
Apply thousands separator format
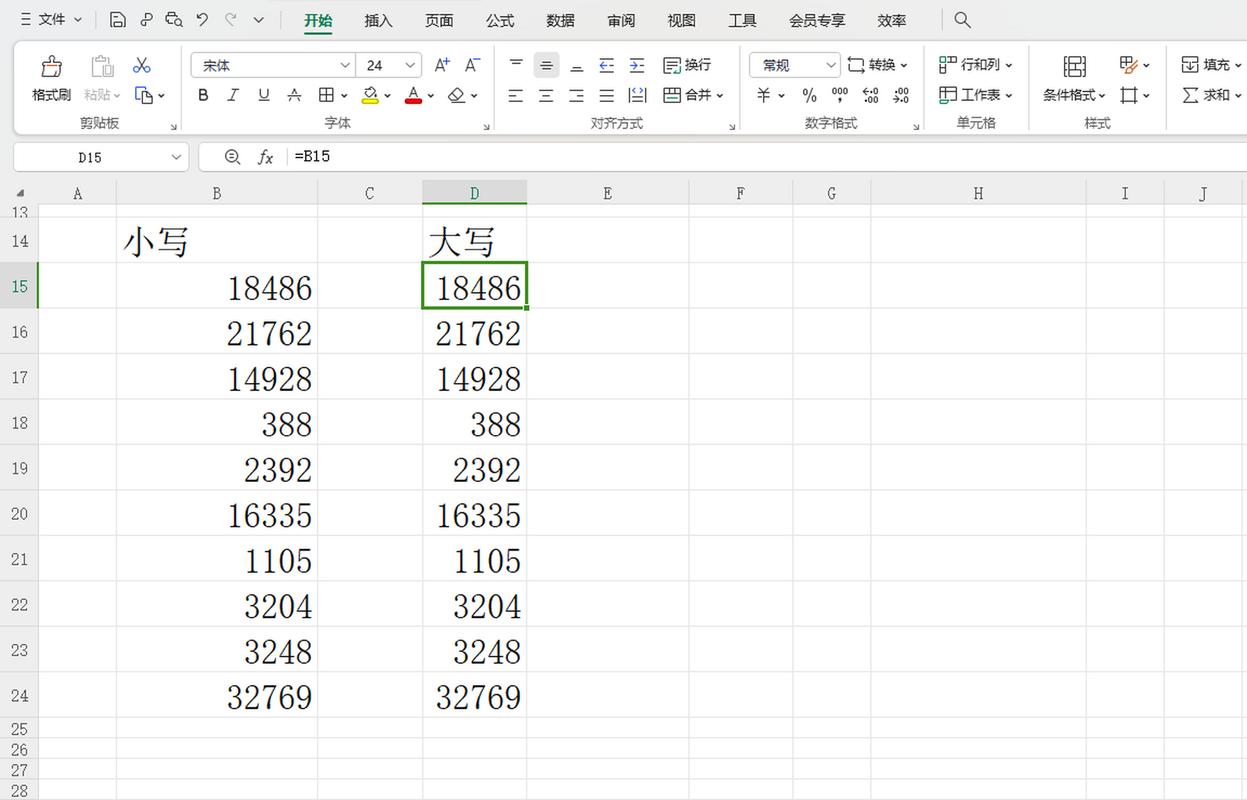coord(840,96)
